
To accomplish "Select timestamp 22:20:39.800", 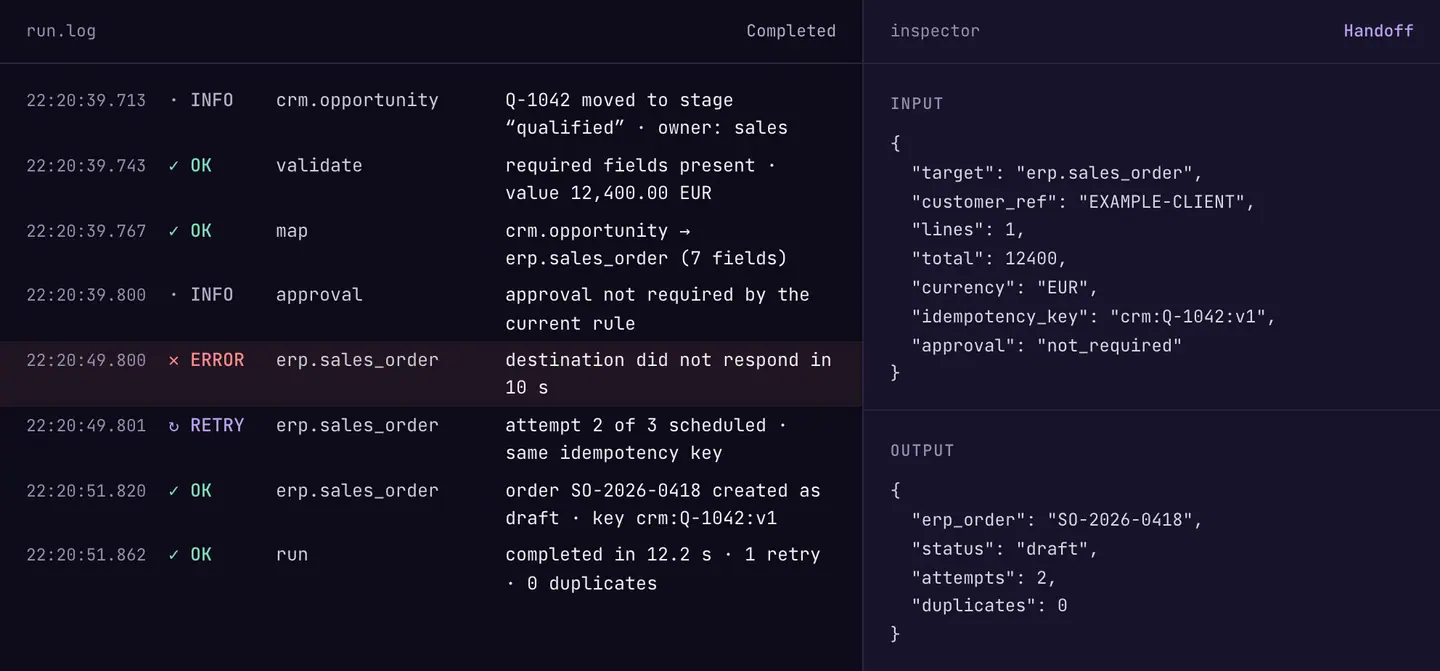I will [86, 295].
